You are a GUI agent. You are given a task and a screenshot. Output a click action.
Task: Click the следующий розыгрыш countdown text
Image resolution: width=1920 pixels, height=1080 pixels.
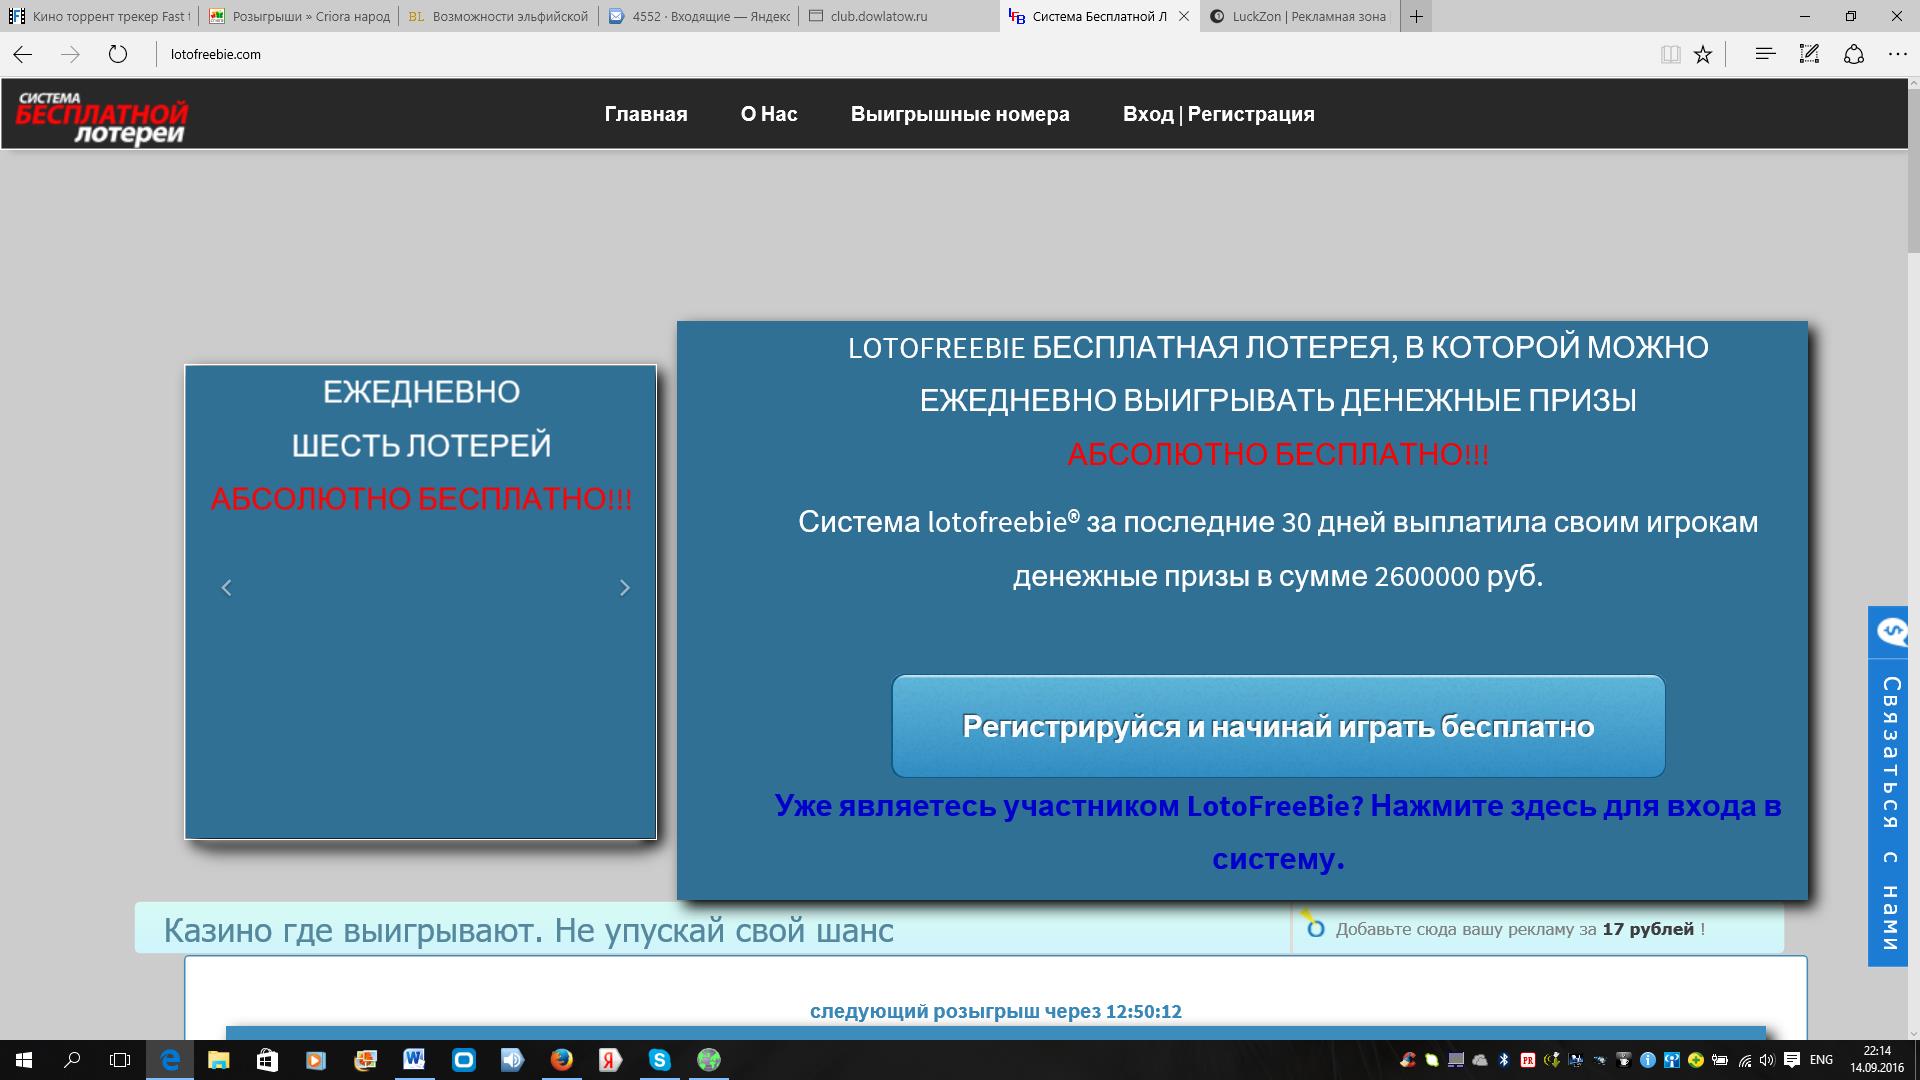[x=995, y=1011]
